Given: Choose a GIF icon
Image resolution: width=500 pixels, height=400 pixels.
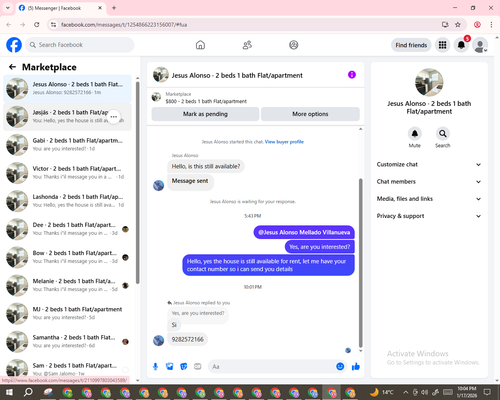Looking at the screenshot, I should click(x=198, y=367).
